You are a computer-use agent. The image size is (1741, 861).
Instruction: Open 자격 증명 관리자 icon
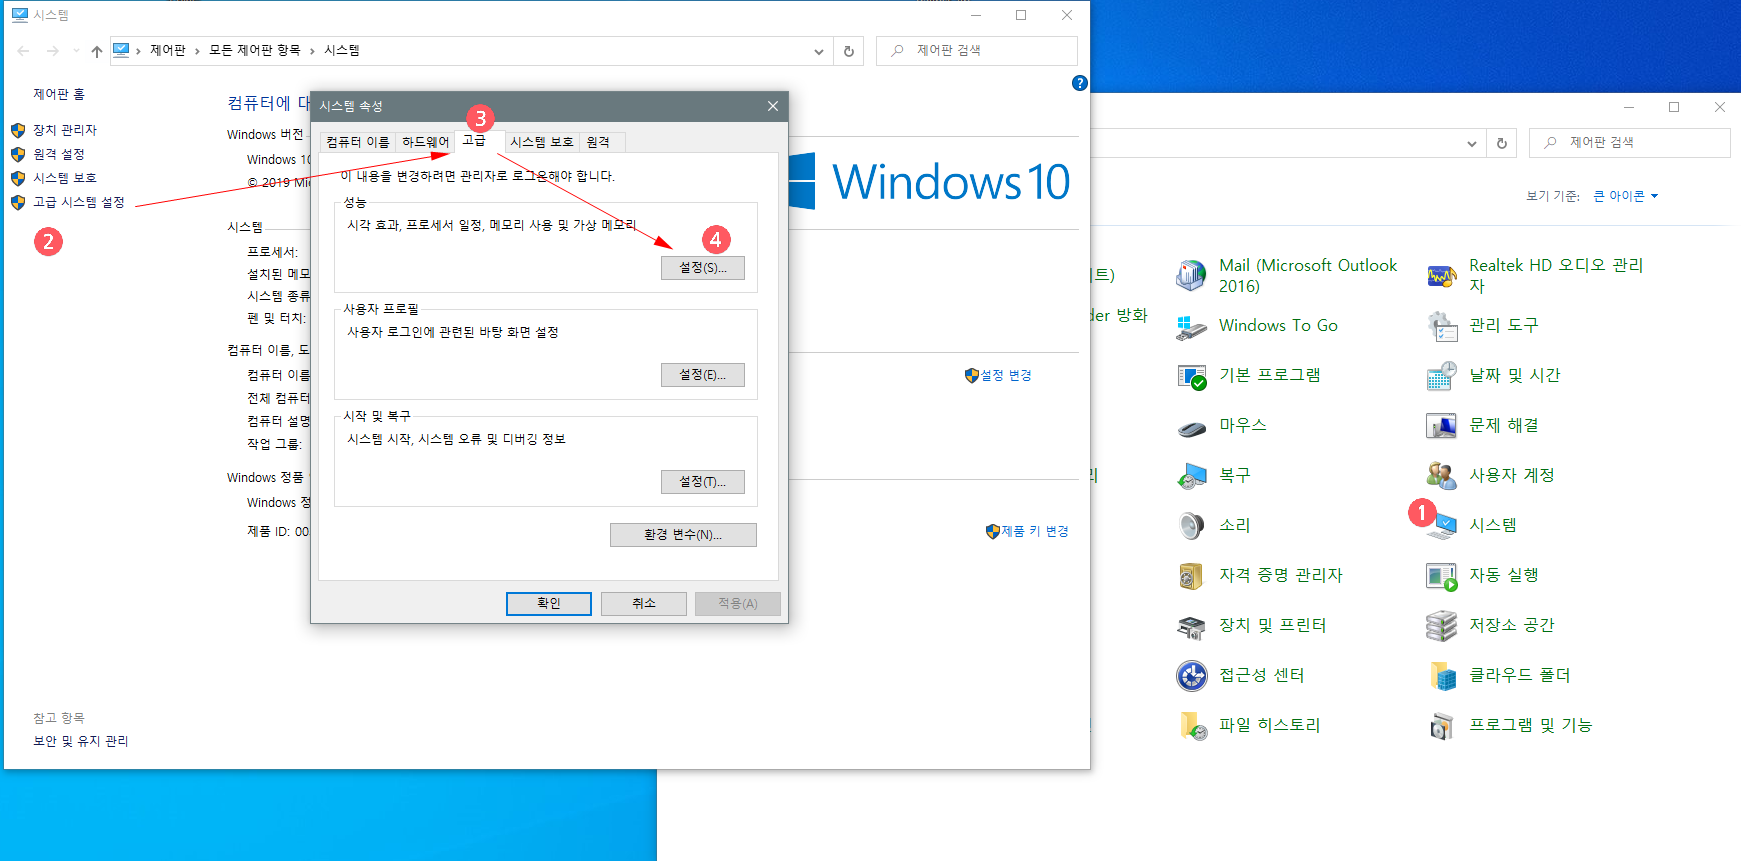click(x=1191, y=576)
